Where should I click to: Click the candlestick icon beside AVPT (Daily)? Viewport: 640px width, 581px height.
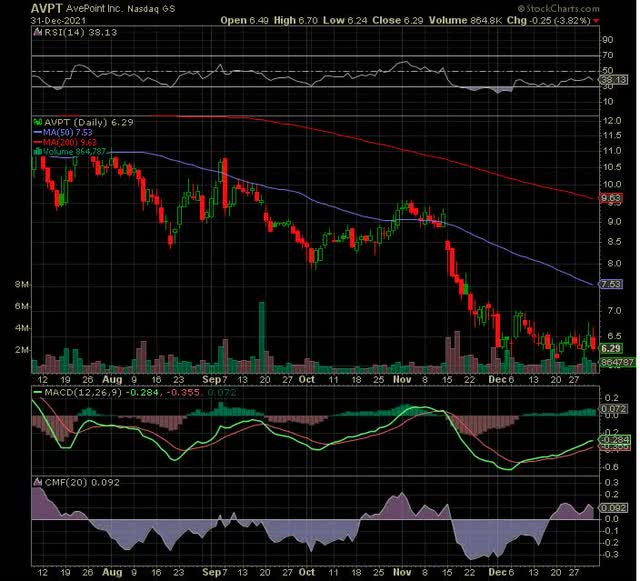(x=38, y=122)
